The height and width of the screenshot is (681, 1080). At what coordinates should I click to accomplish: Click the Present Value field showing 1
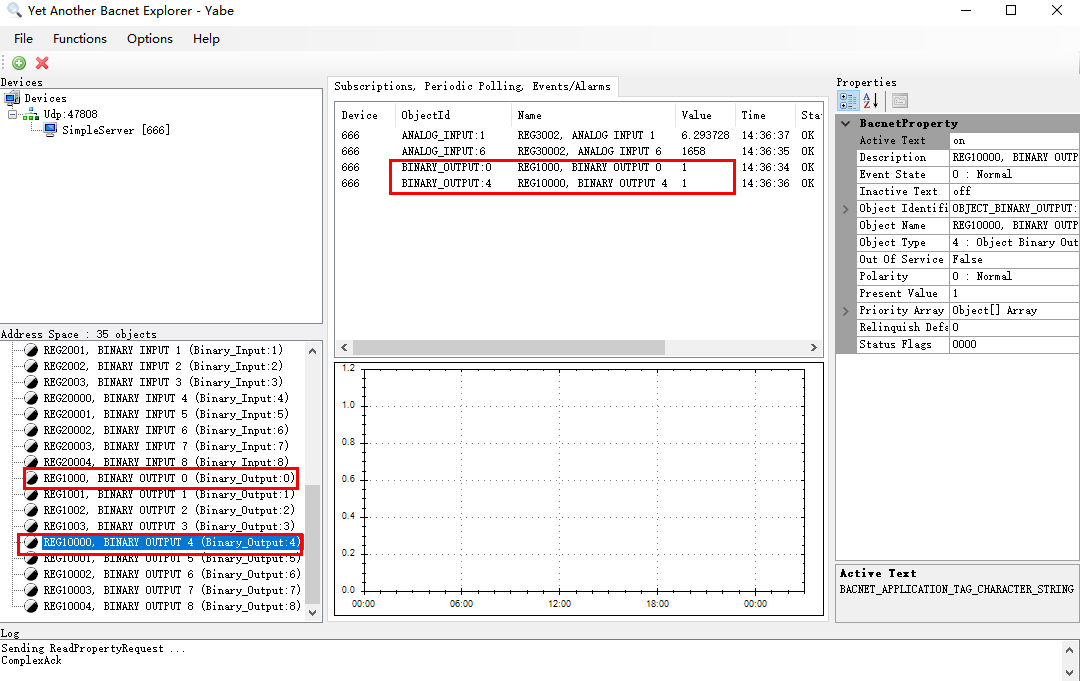tap(1014, 293)
